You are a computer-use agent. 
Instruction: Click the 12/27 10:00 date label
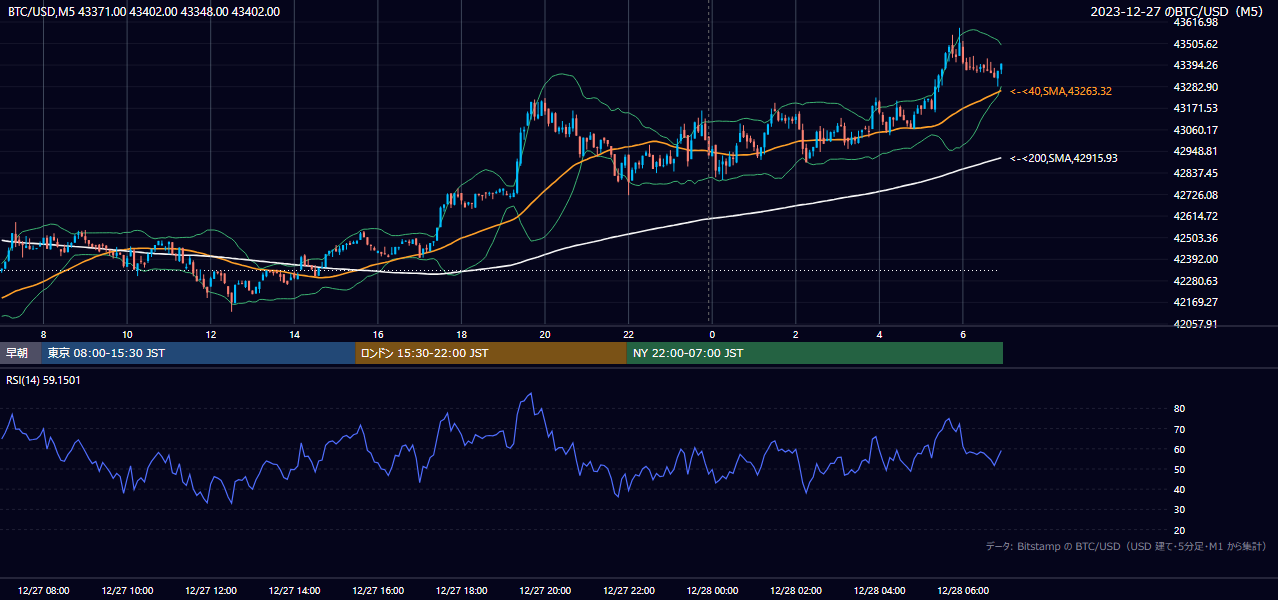coord(127,591)
